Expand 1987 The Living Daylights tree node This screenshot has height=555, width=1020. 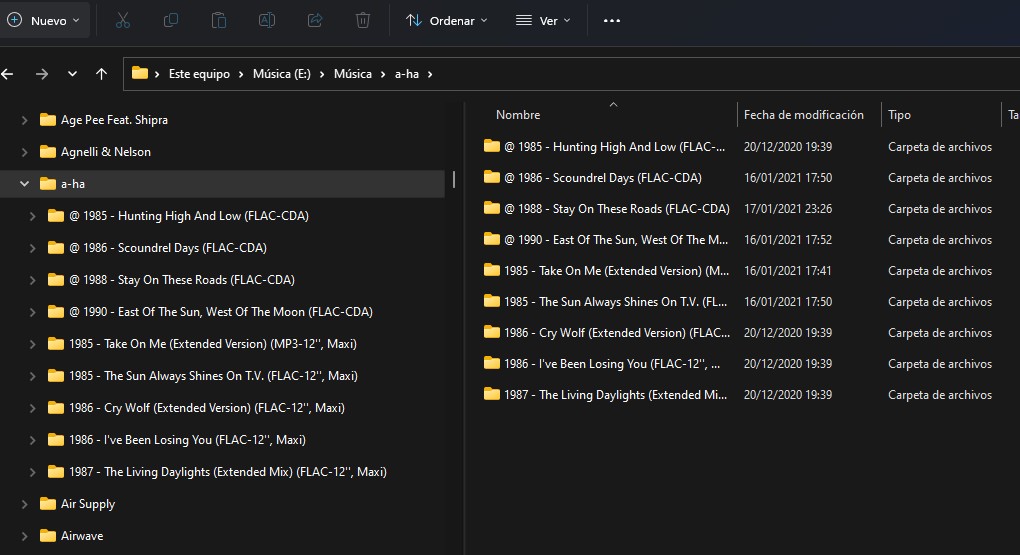tap(33, 472)
